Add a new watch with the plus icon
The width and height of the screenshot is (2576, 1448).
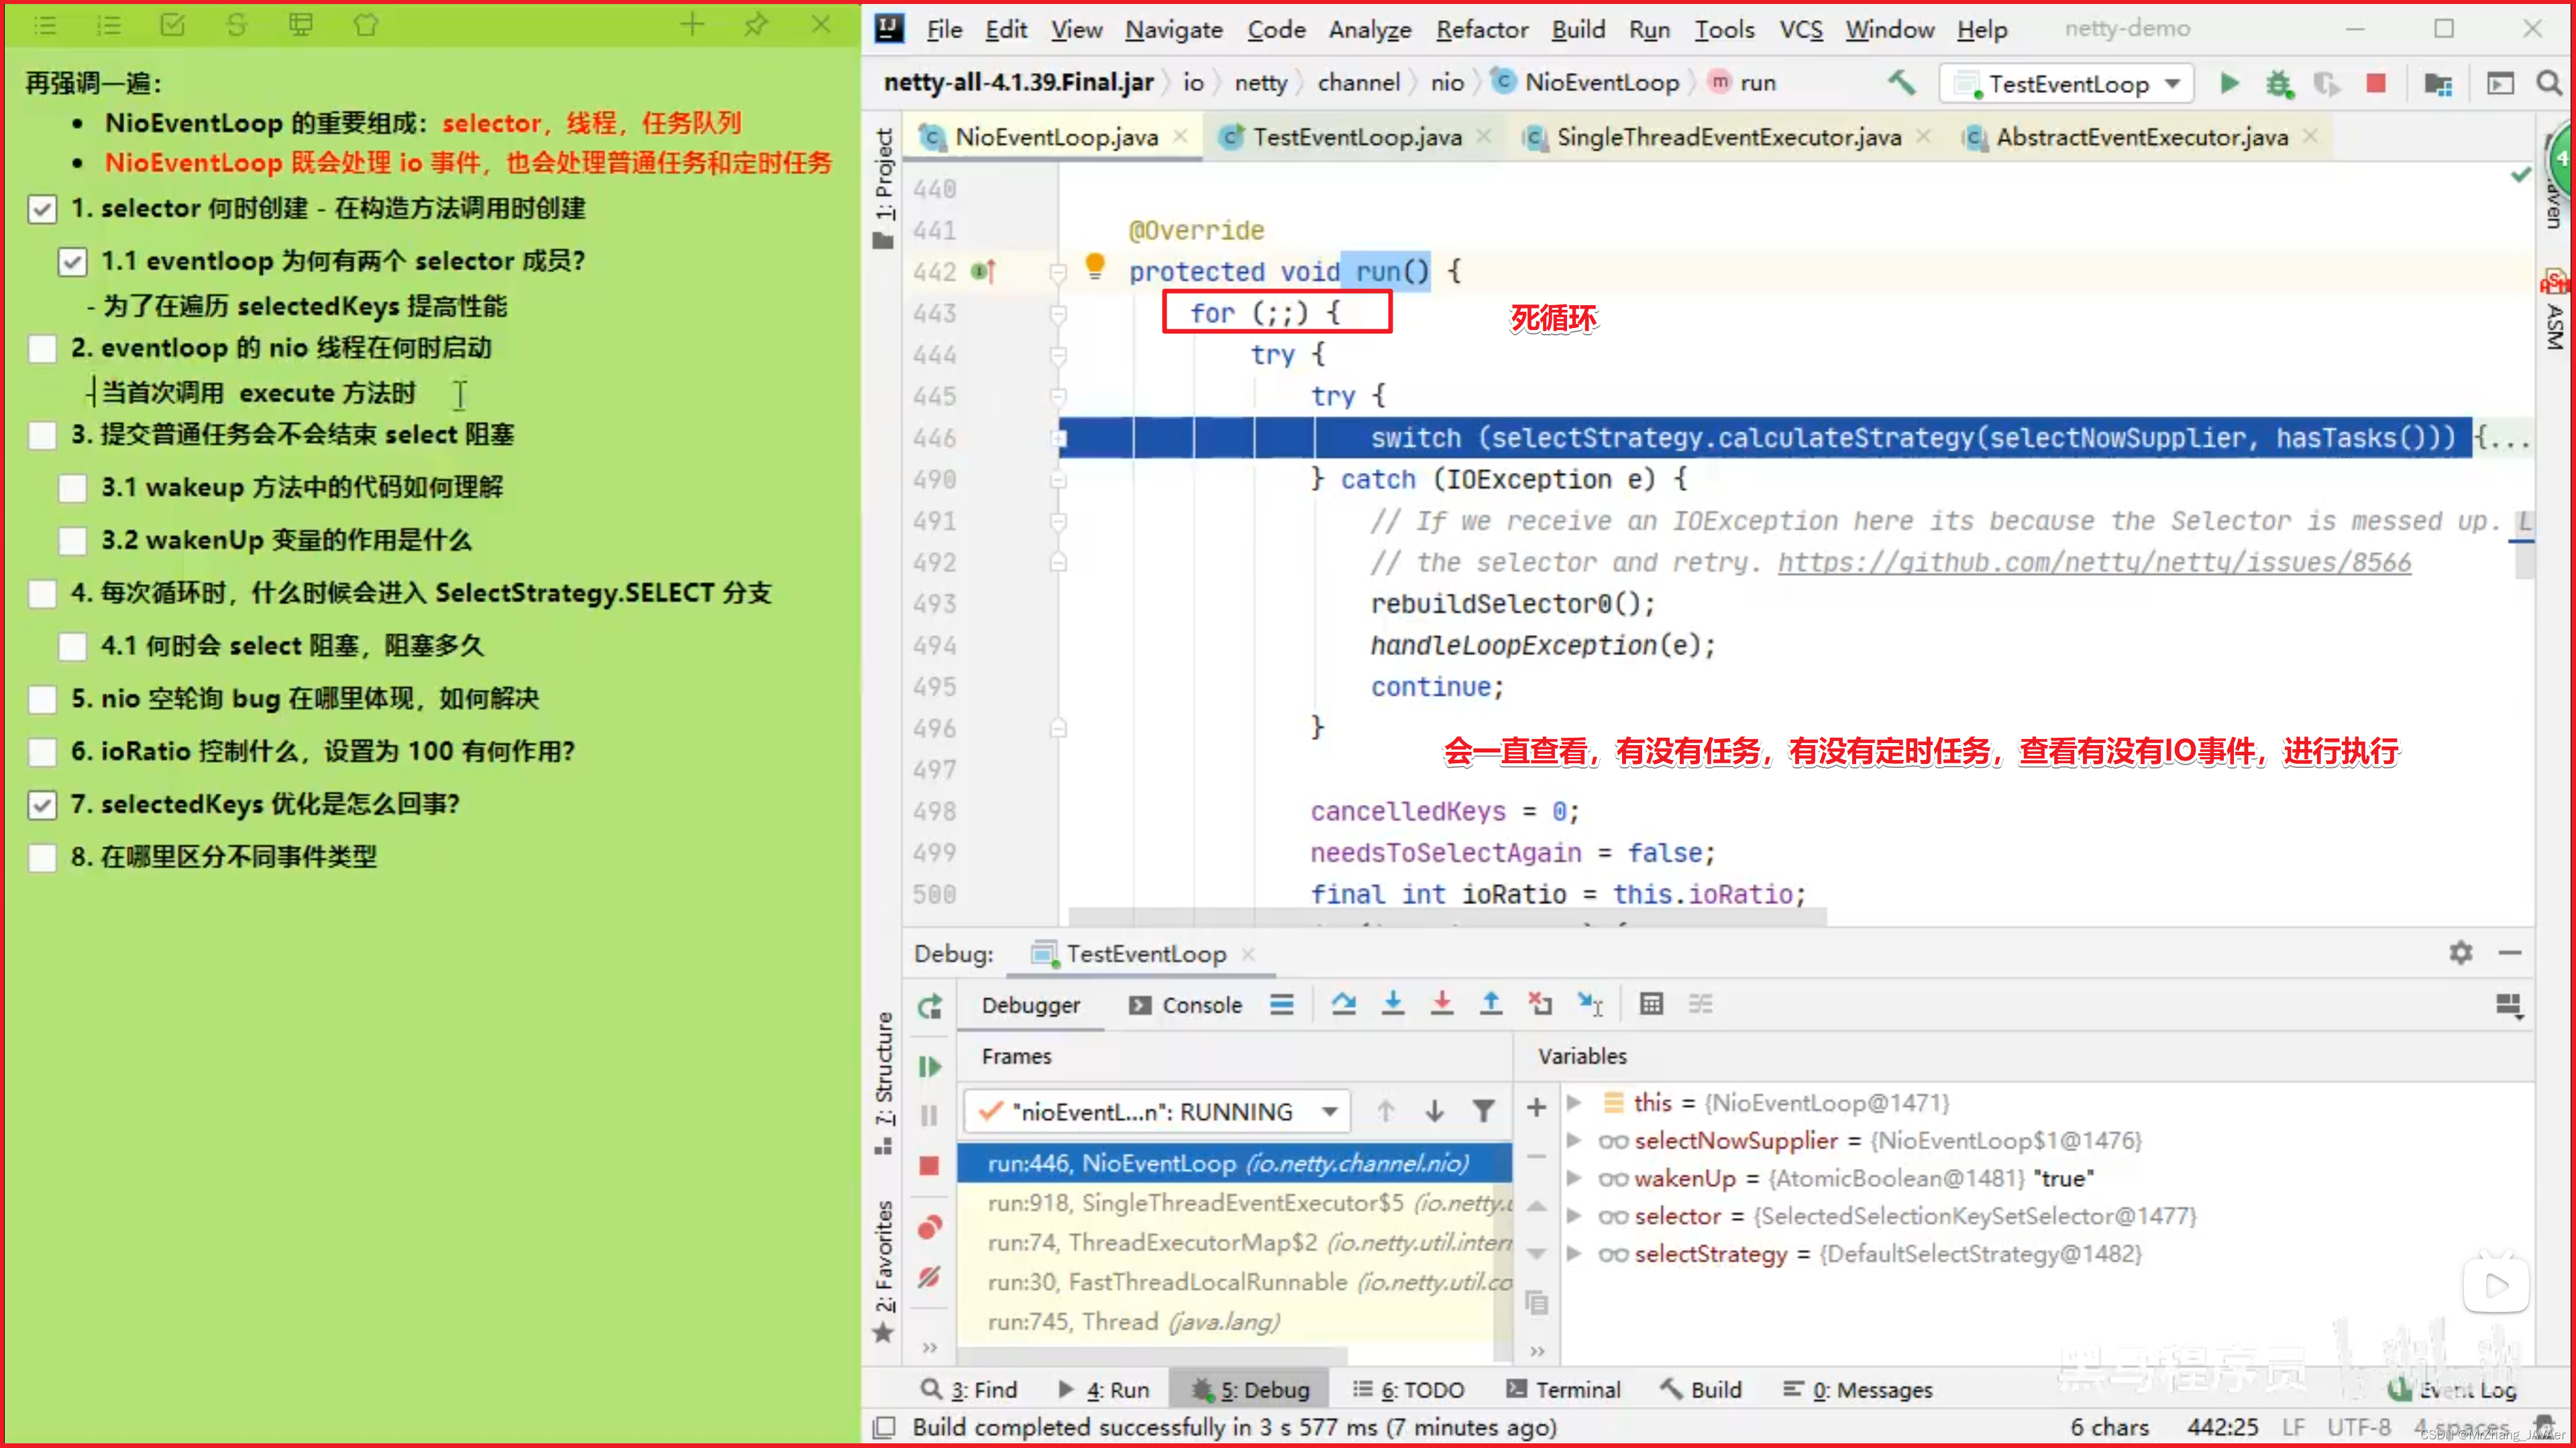point(1537,1108)
